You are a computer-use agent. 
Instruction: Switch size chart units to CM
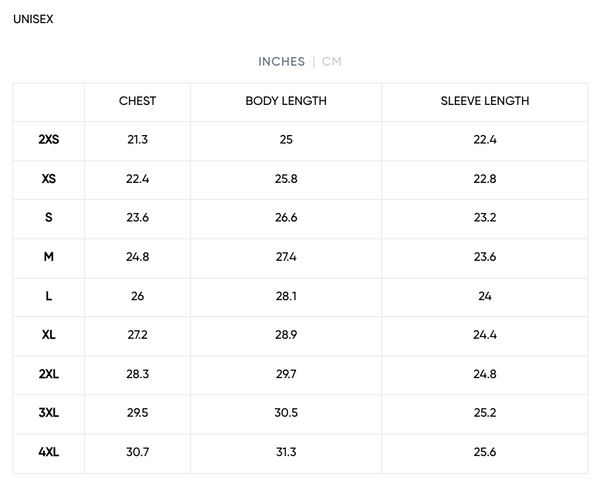click(332, 62)
